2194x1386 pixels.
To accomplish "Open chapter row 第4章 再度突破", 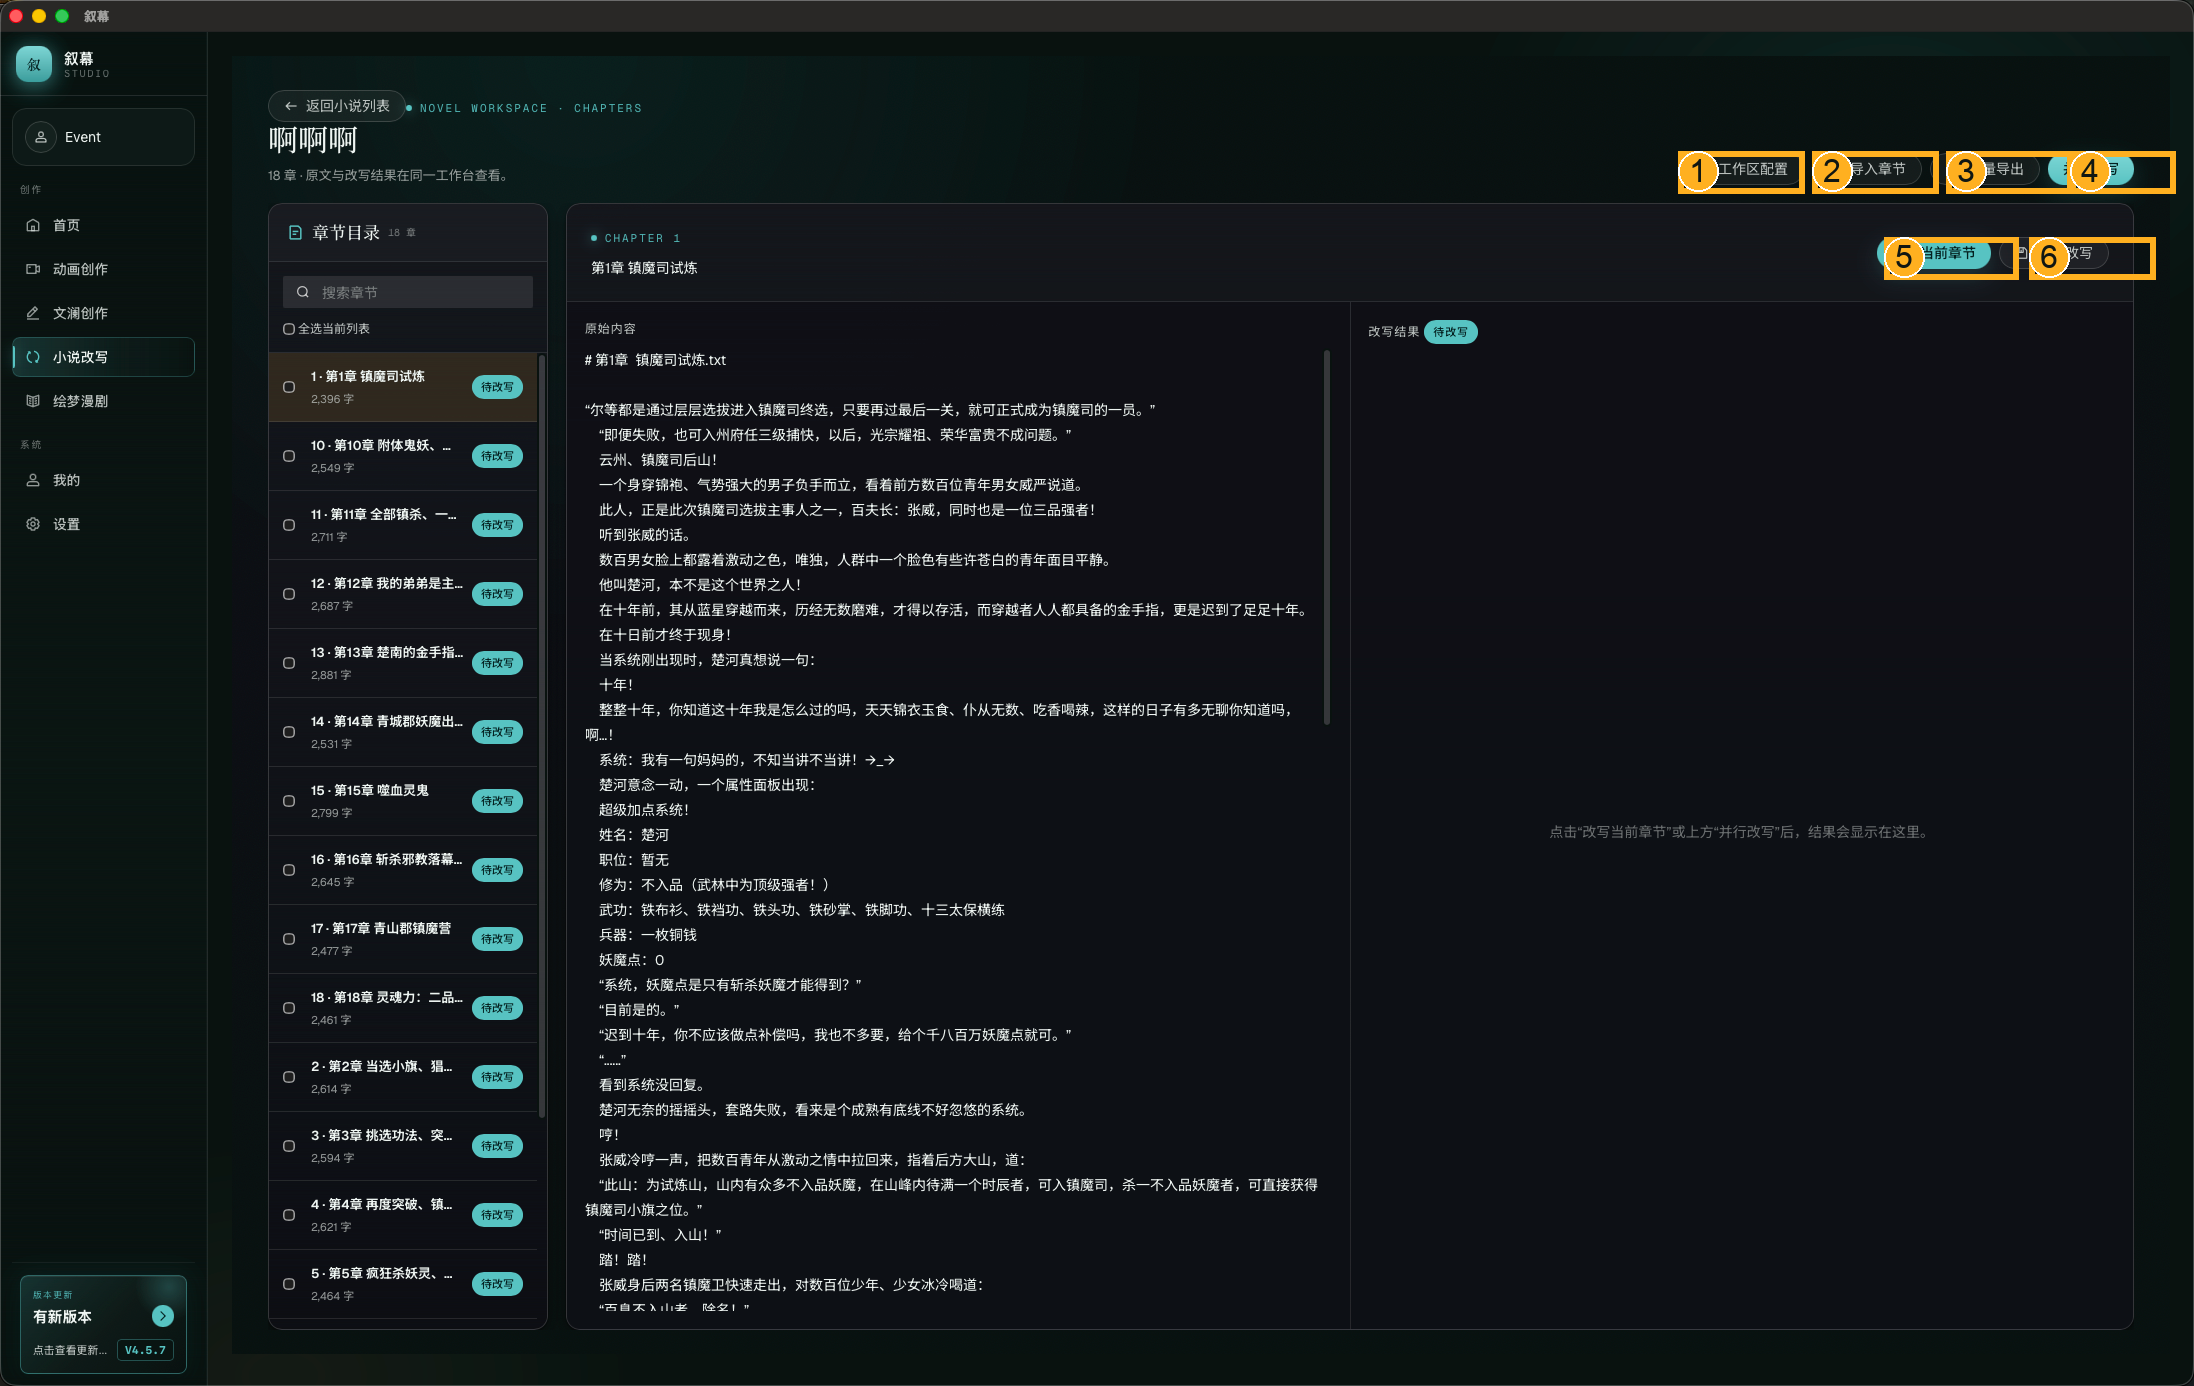I will (x=403, y=1215).
